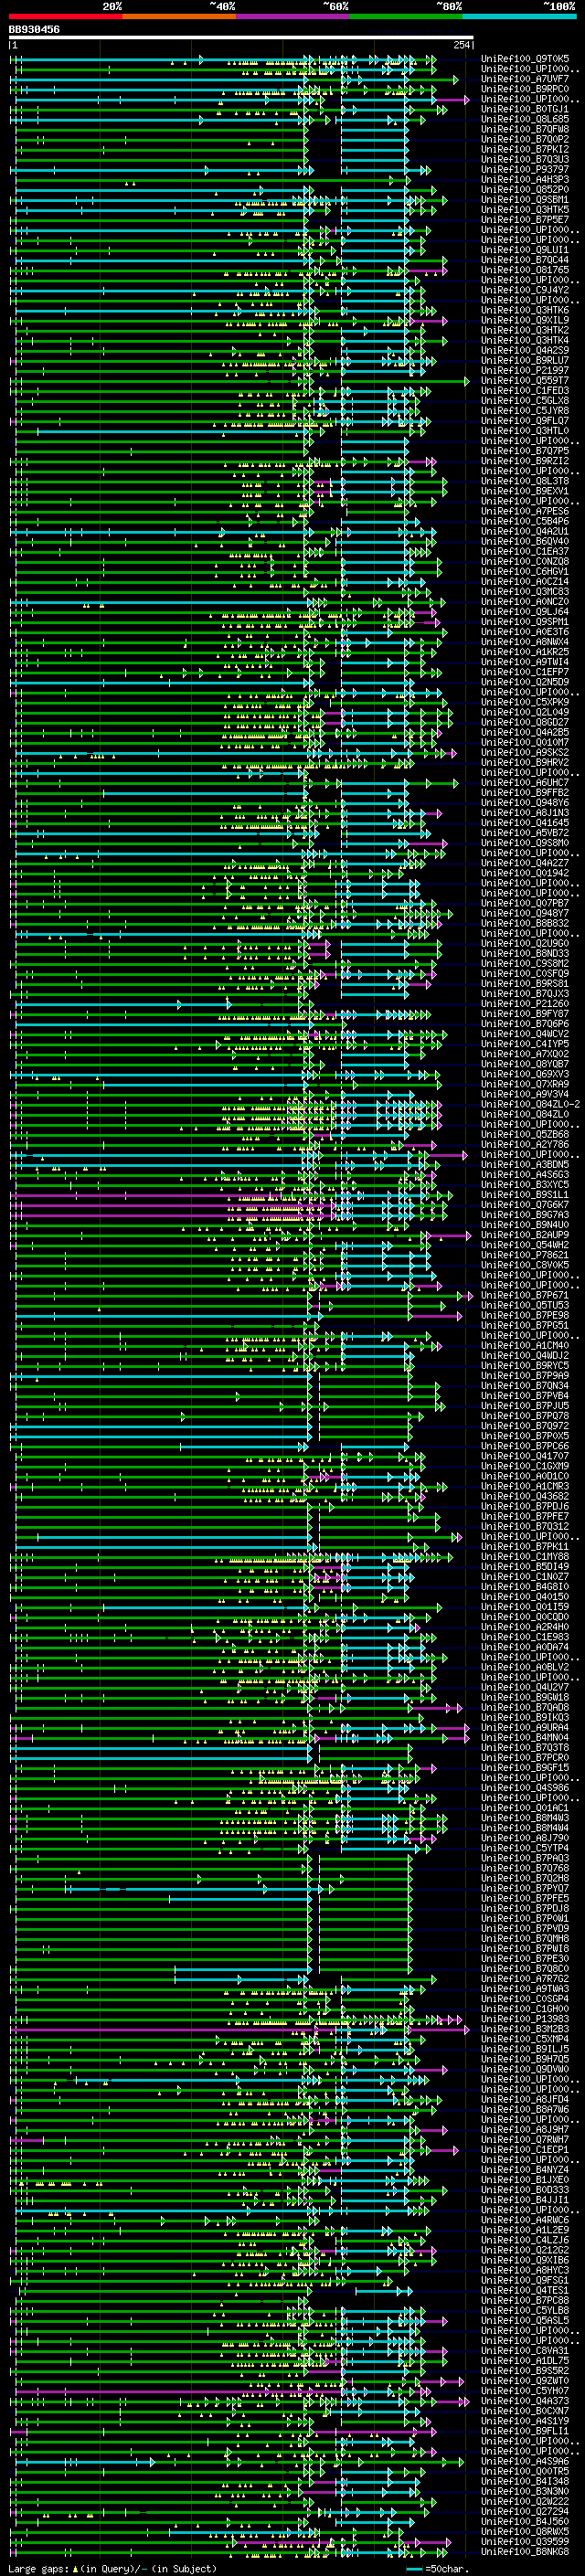
Task: Select hit UniRef100_Q852P0
Action: (525, 190)
